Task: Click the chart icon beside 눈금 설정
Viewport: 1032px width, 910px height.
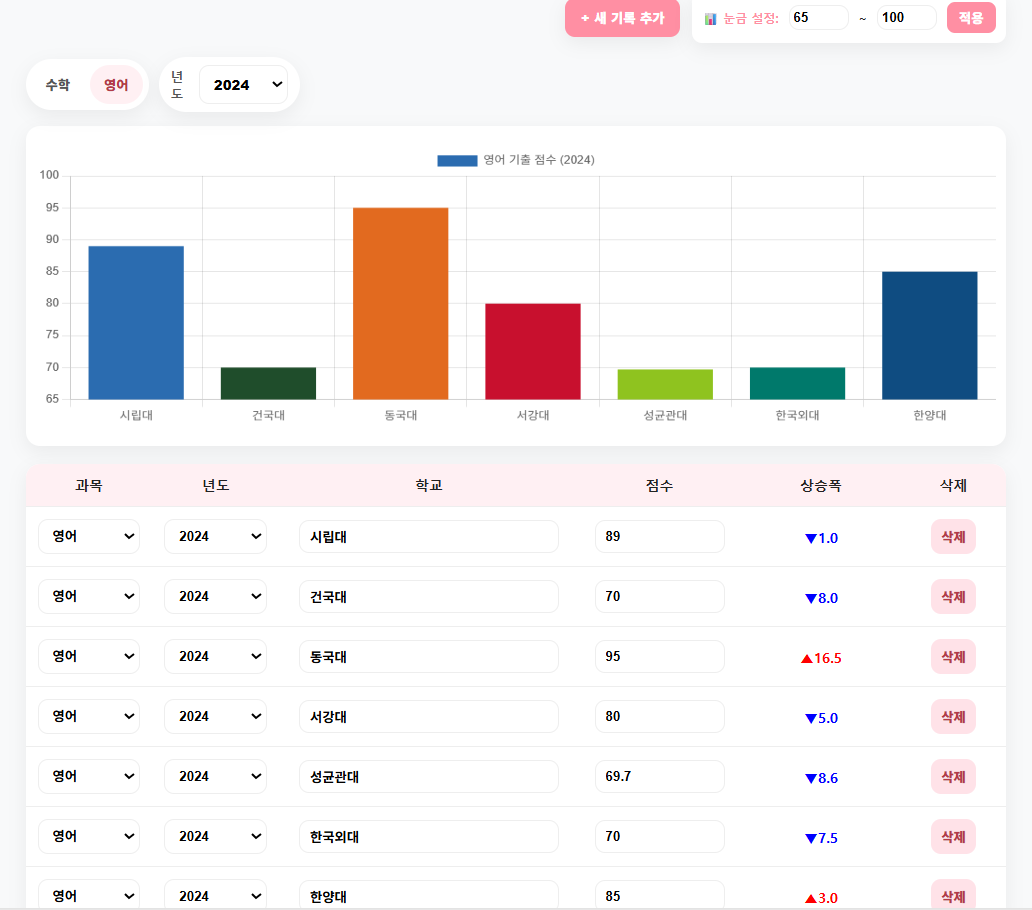Action: [710, 18]
